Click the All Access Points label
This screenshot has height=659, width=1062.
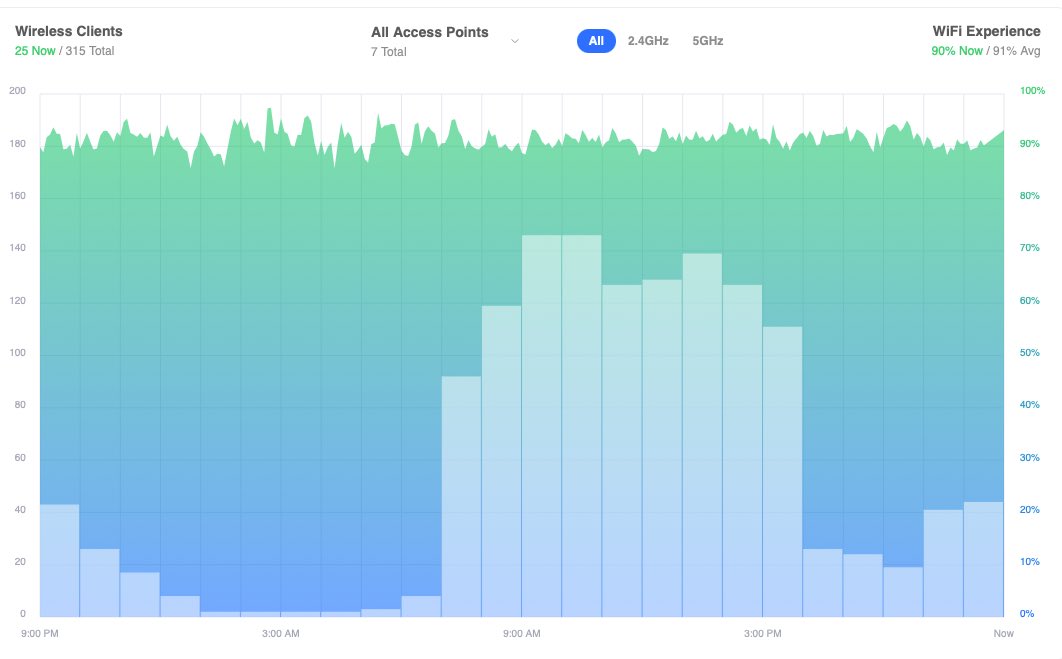click(x=429, y=32)
